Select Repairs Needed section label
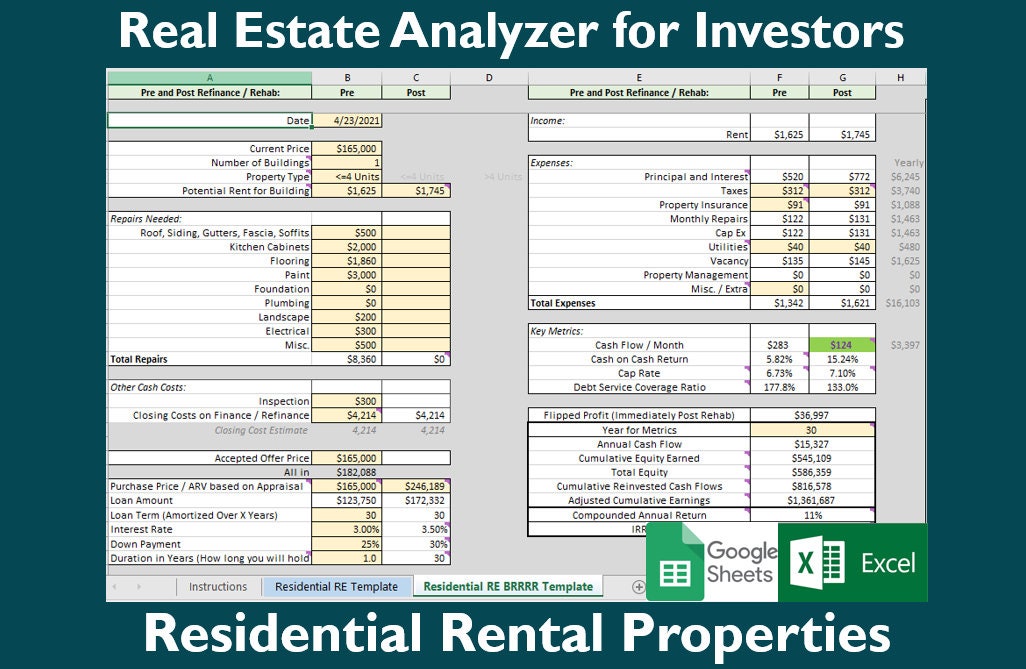The height and width of the screenshot is (669, 1026). pos(146,219)
